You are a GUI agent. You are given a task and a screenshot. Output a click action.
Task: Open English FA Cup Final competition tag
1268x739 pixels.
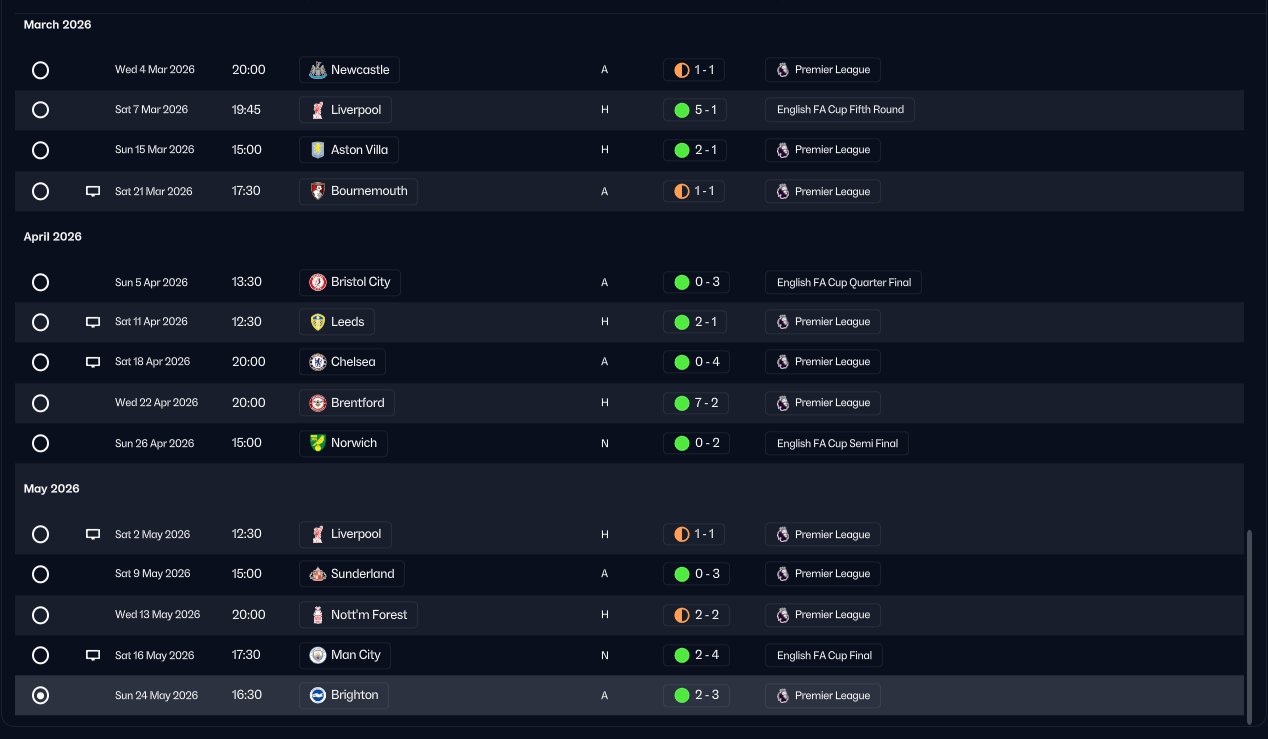[x=824, y=656]
